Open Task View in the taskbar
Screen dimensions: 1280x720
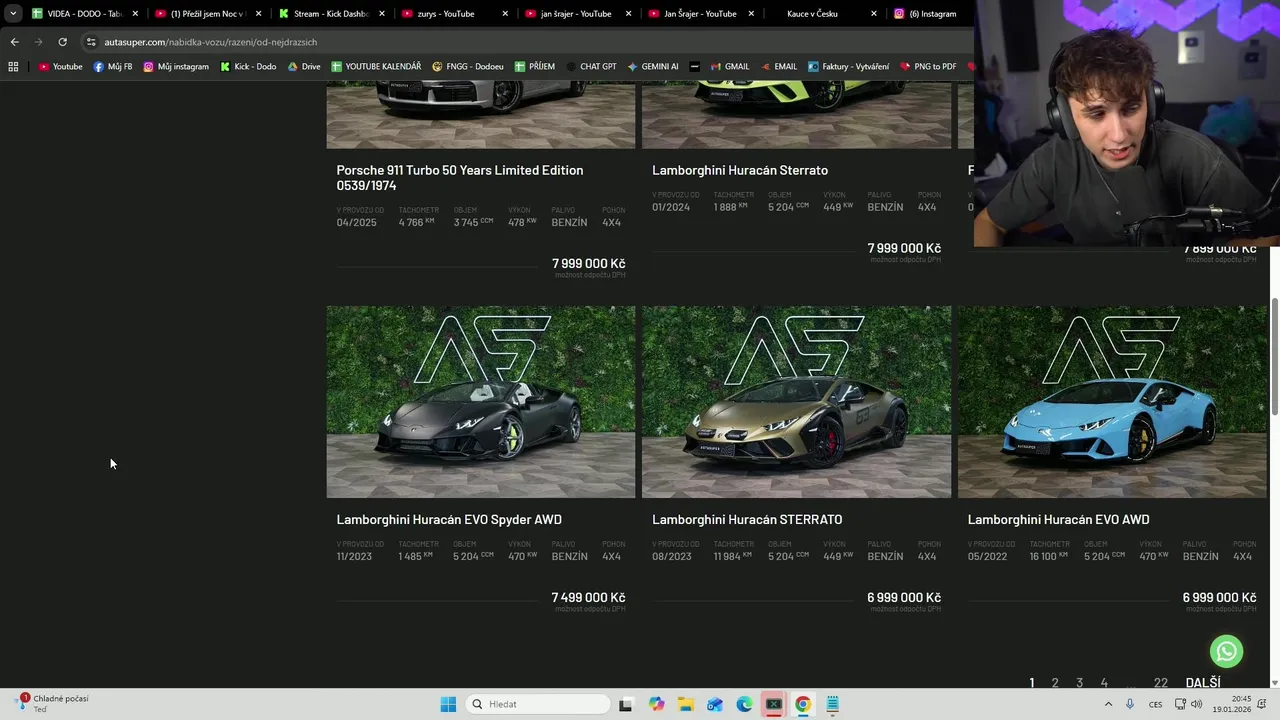[x=625, y=704]
